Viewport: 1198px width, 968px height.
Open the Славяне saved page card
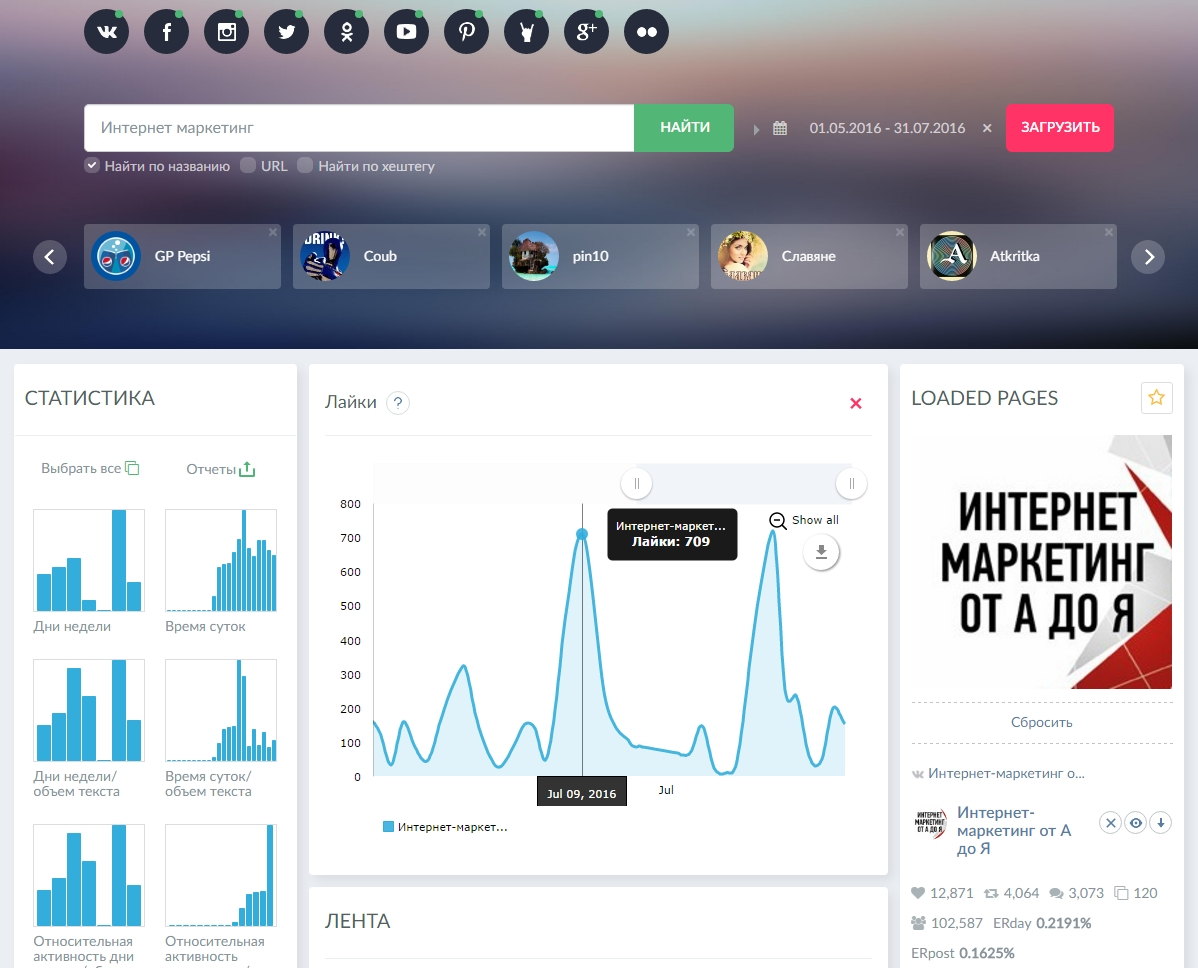809,256
